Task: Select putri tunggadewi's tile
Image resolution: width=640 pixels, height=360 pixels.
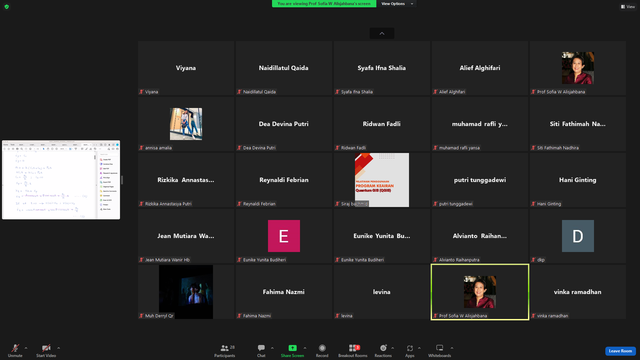Action: click(480, 180)
